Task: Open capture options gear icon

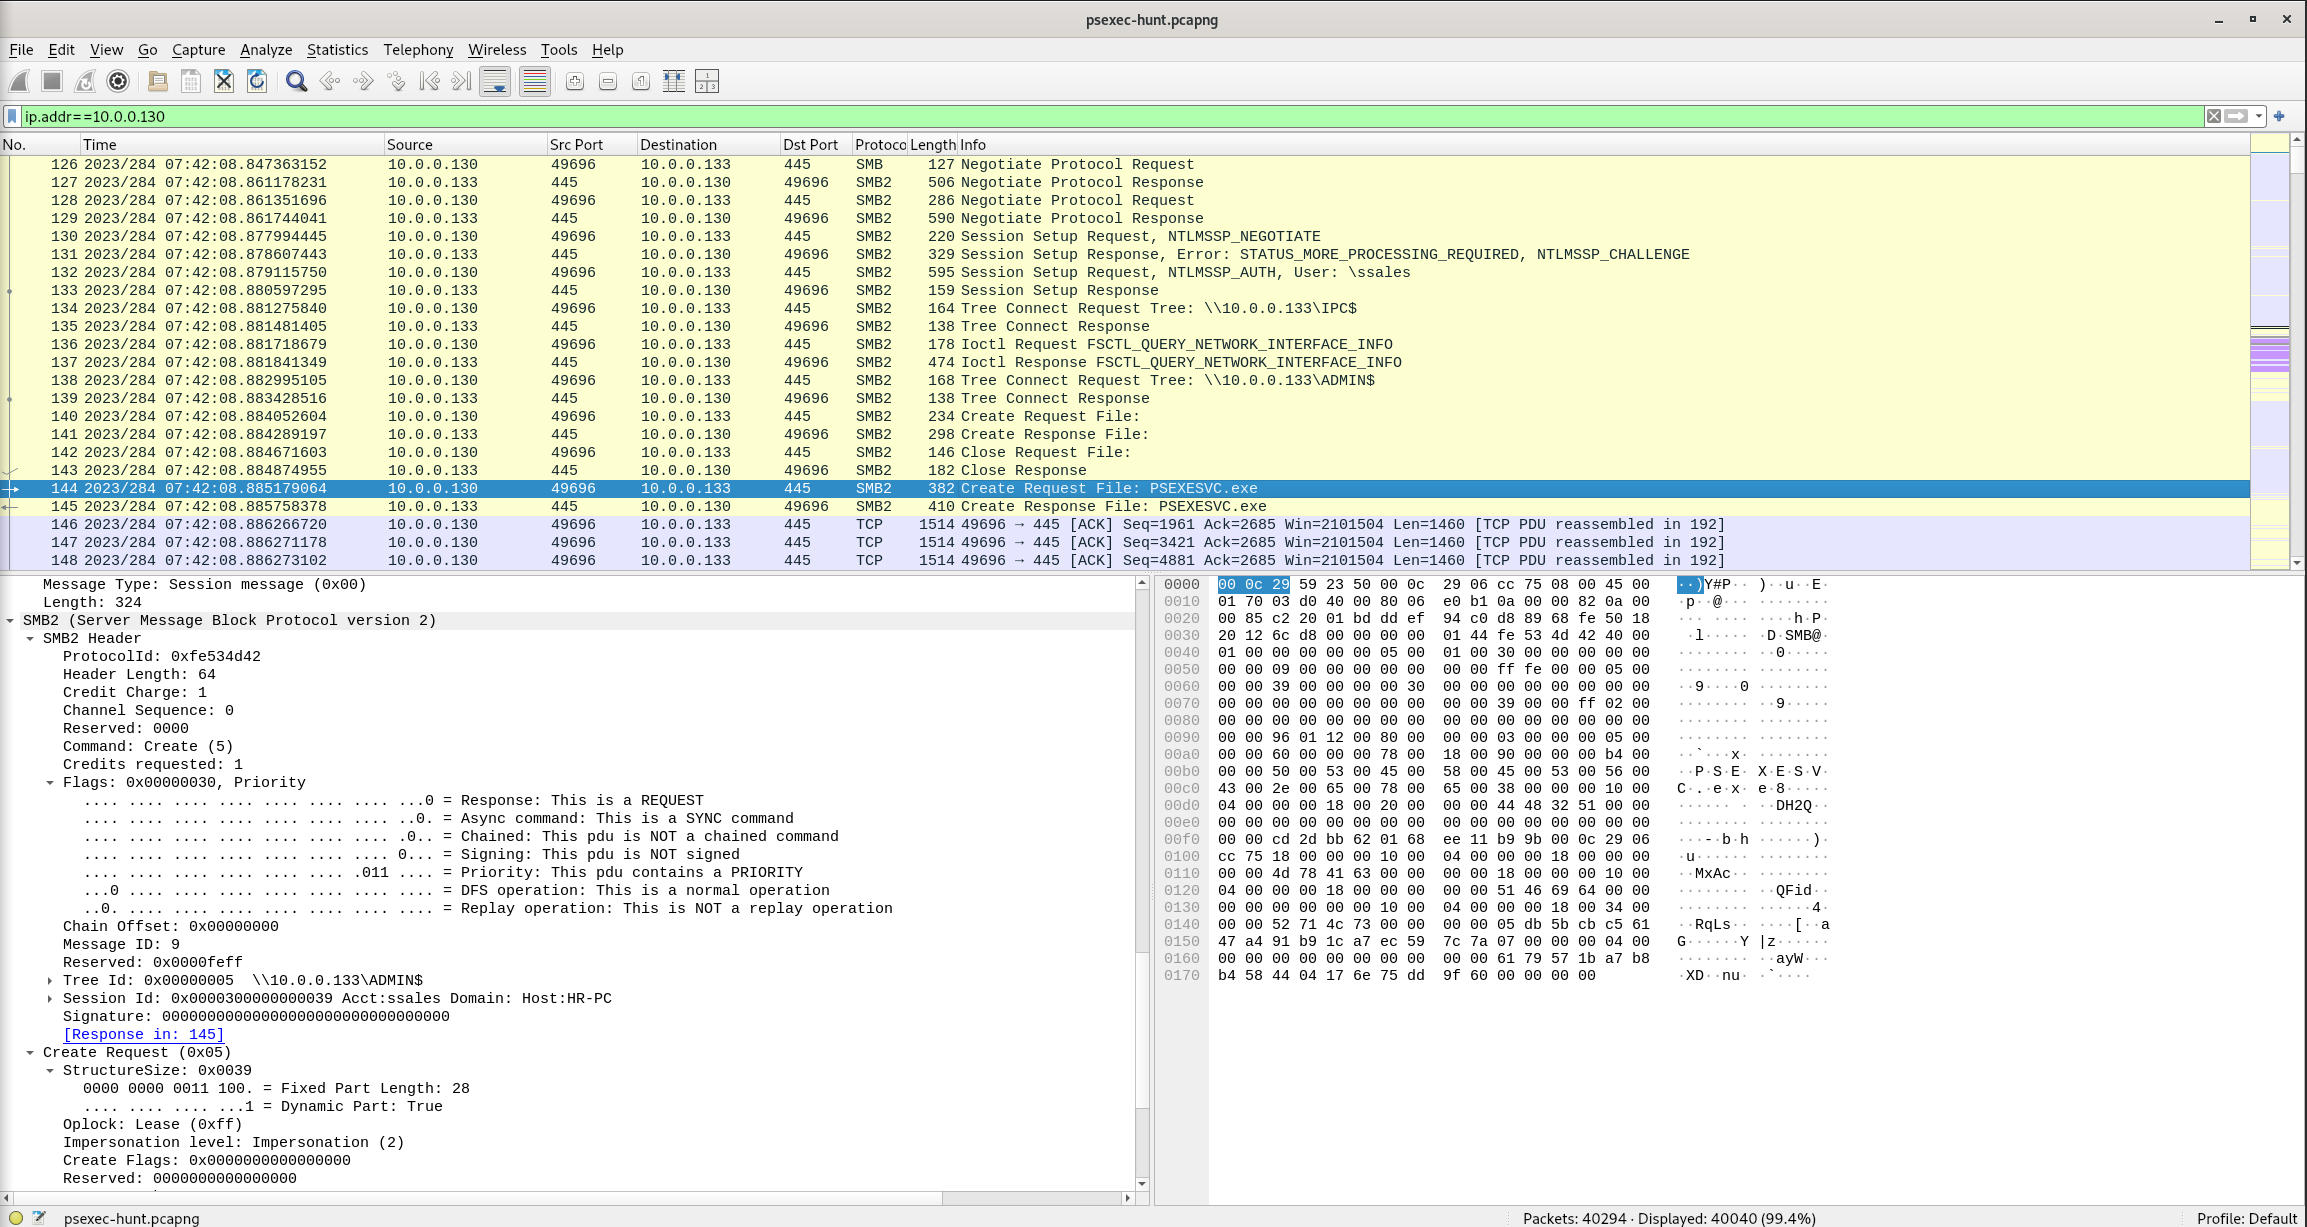Action: pos(118,82)
